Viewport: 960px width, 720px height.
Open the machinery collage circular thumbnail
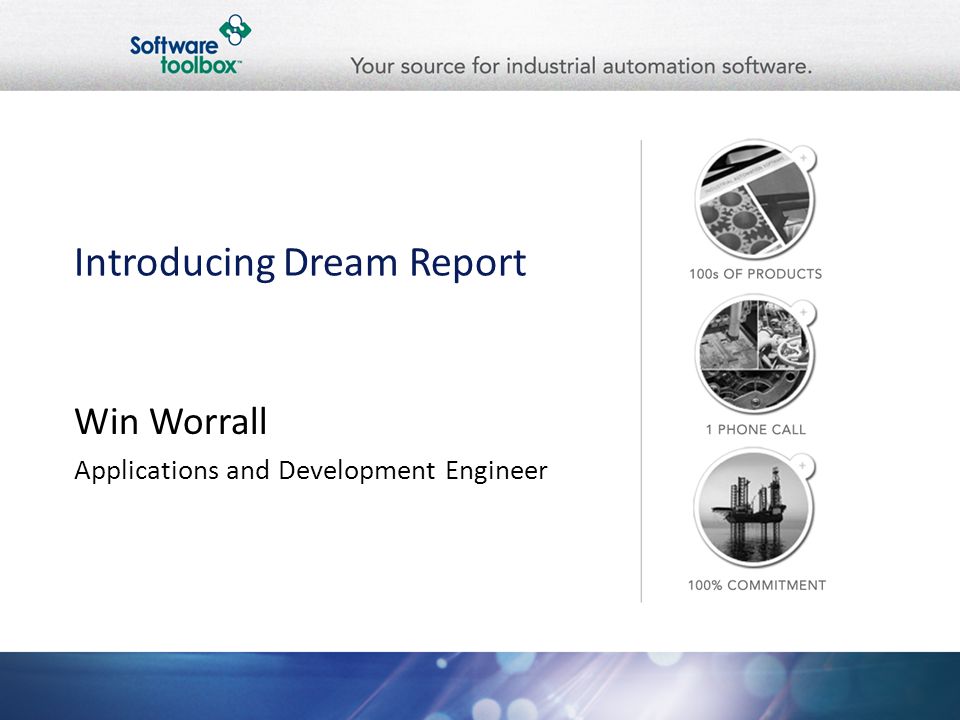coord(754,354)
